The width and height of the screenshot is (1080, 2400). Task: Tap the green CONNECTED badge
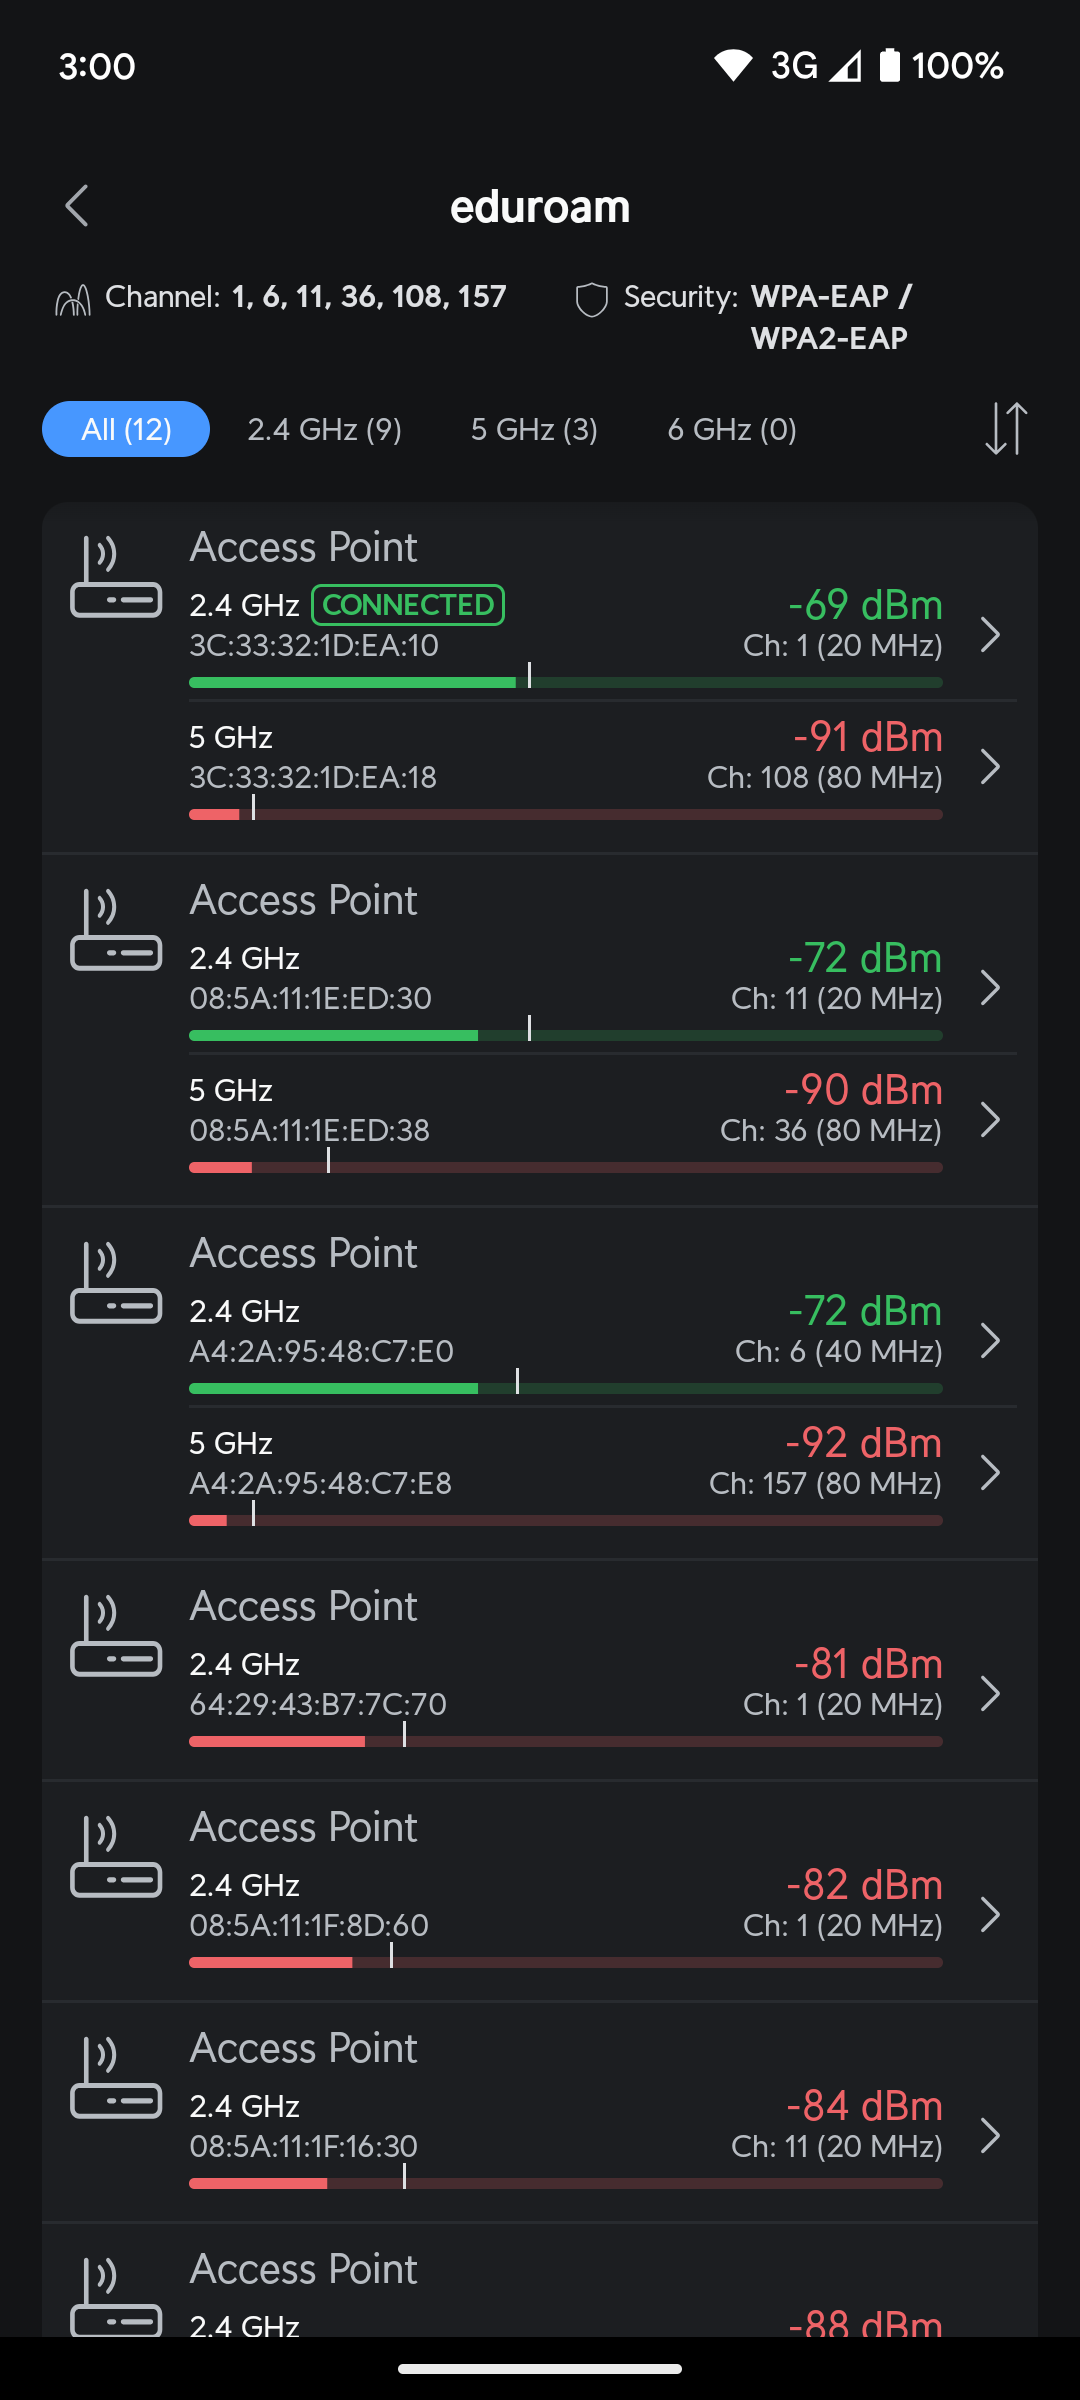click(408, 605)
